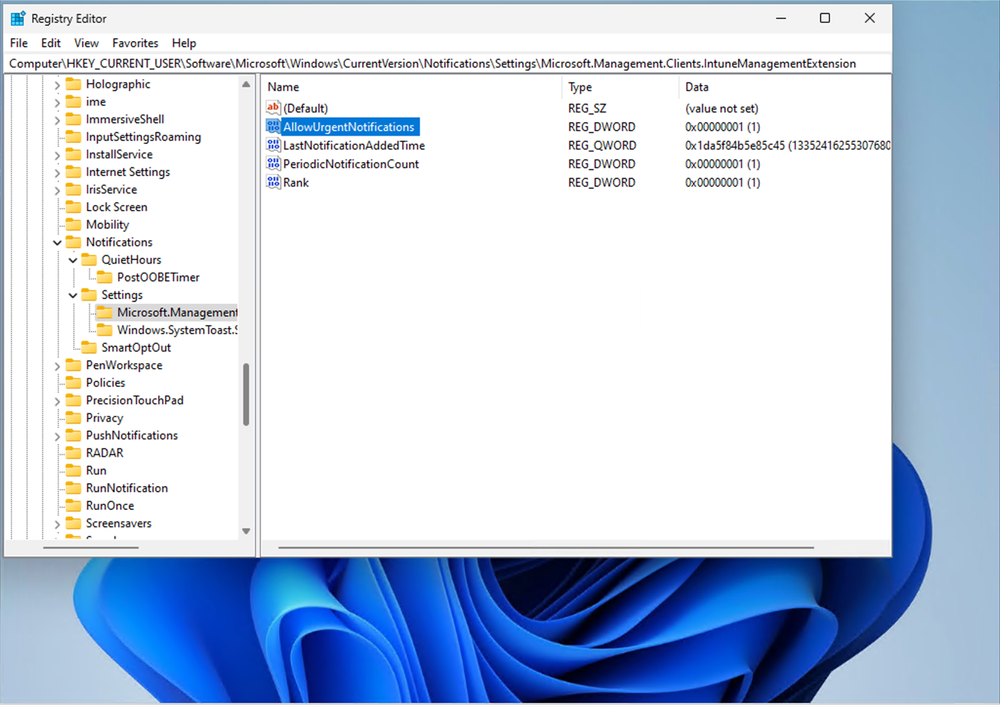Select the (Default) value name
The height and width of the screenshot is (707, 1000).
click(305, 108)
